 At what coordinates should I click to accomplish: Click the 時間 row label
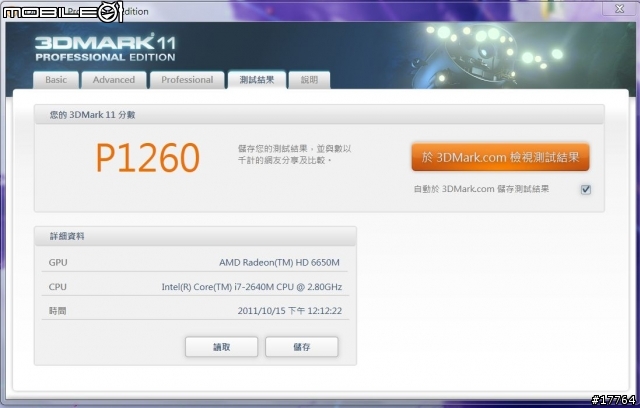[58, 311]
